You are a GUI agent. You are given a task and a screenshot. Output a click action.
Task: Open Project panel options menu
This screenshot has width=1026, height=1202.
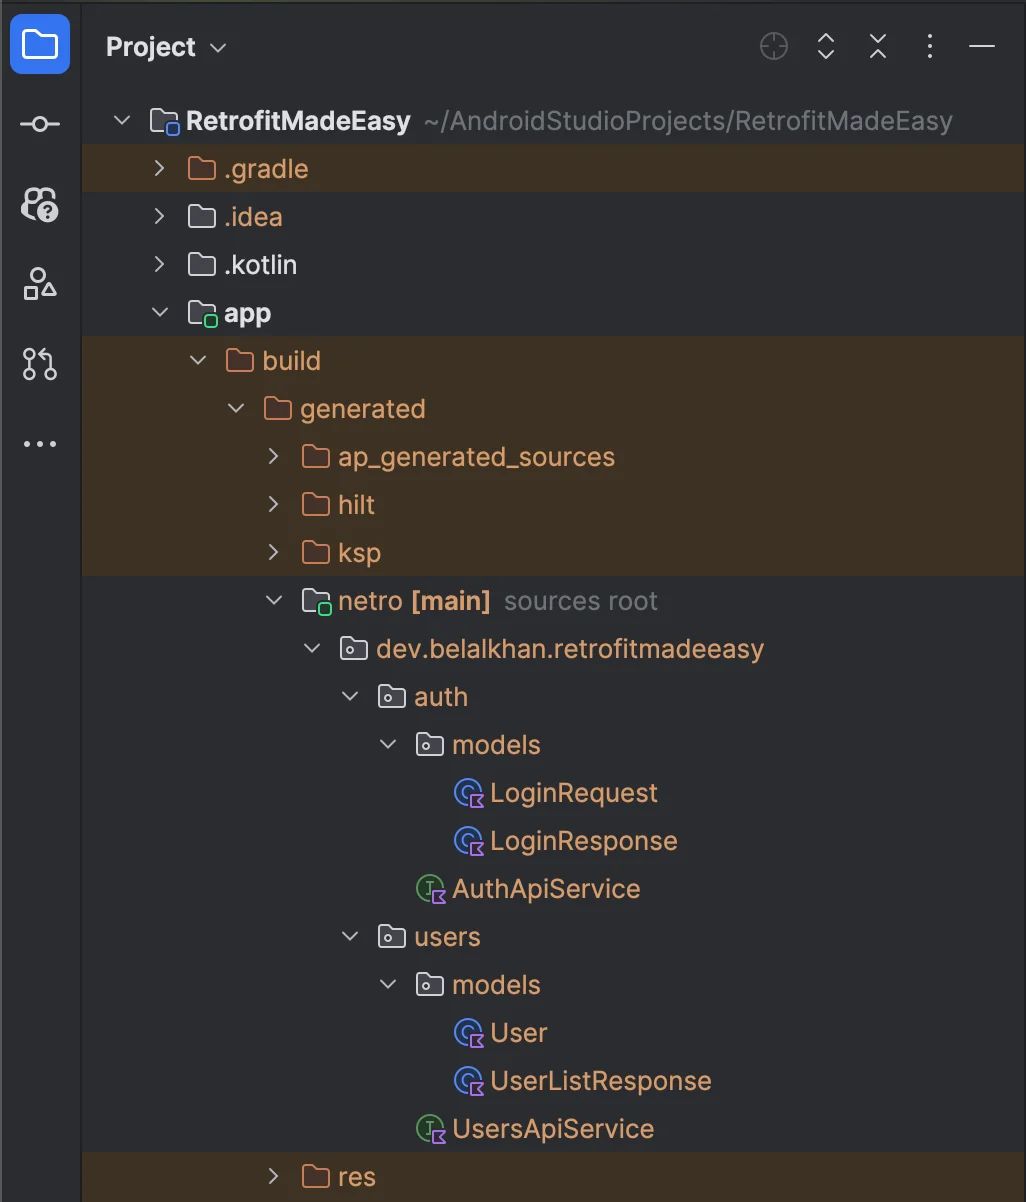click(930, 46)
